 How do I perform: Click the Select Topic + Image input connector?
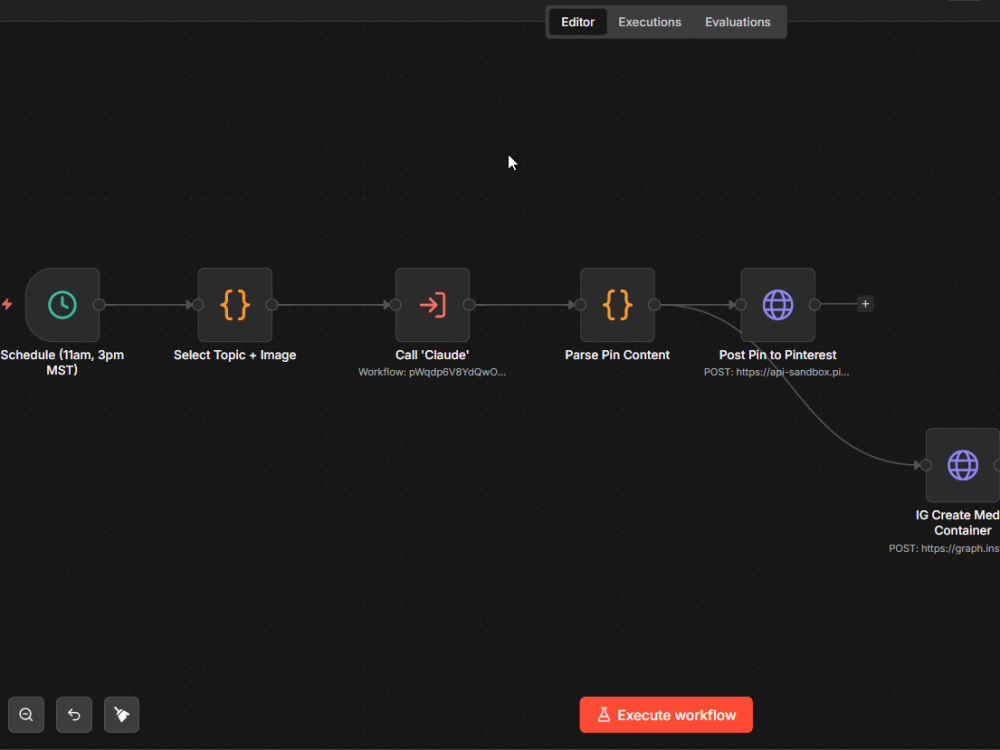198,305
